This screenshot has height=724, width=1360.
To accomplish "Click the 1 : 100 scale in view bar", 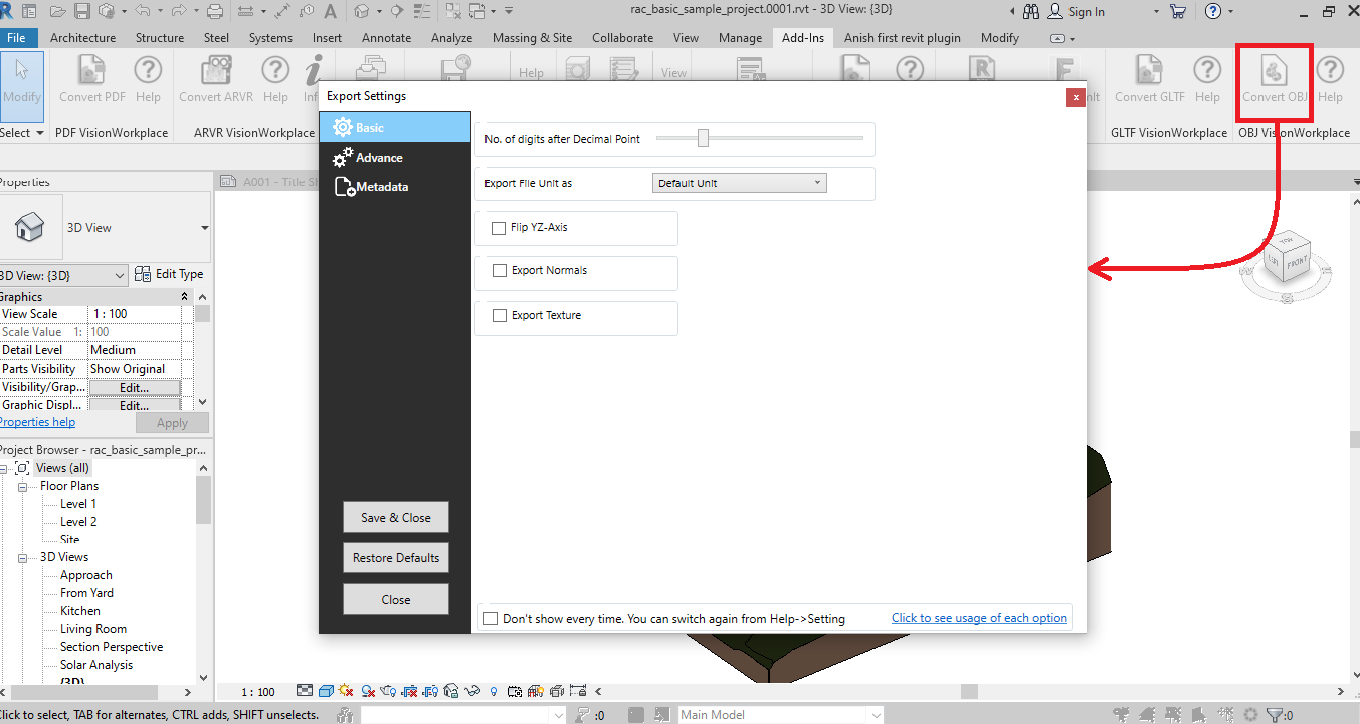I will [258, 691].
